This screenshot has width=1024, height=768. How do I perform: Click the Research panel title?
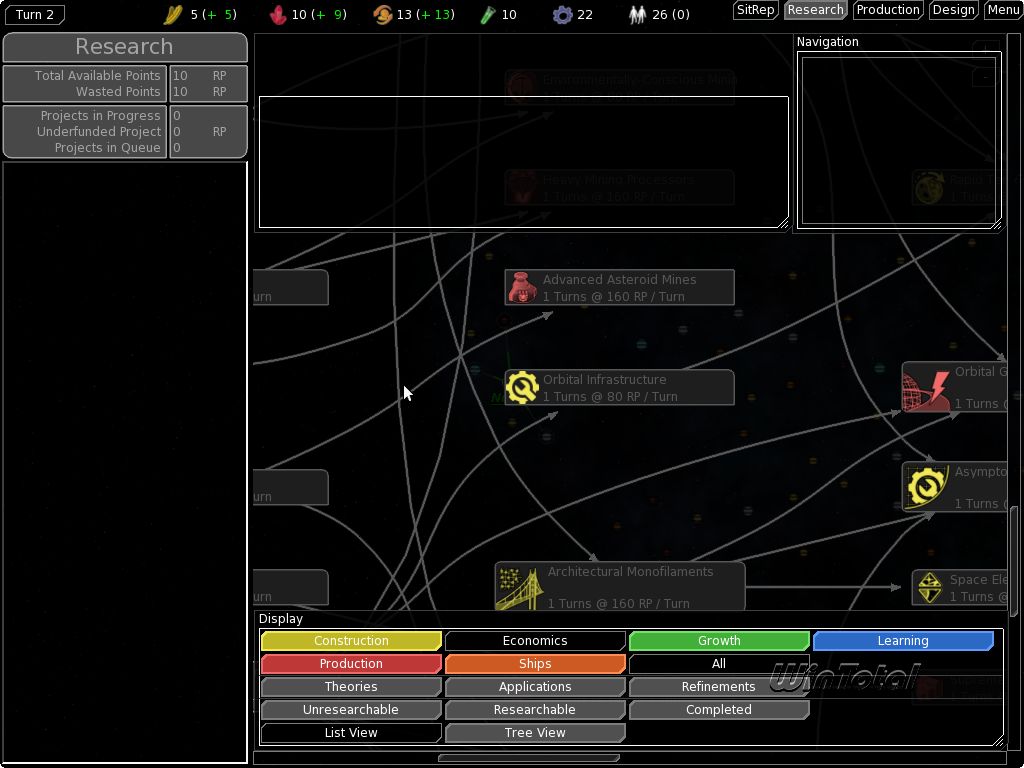click(124, 46)
